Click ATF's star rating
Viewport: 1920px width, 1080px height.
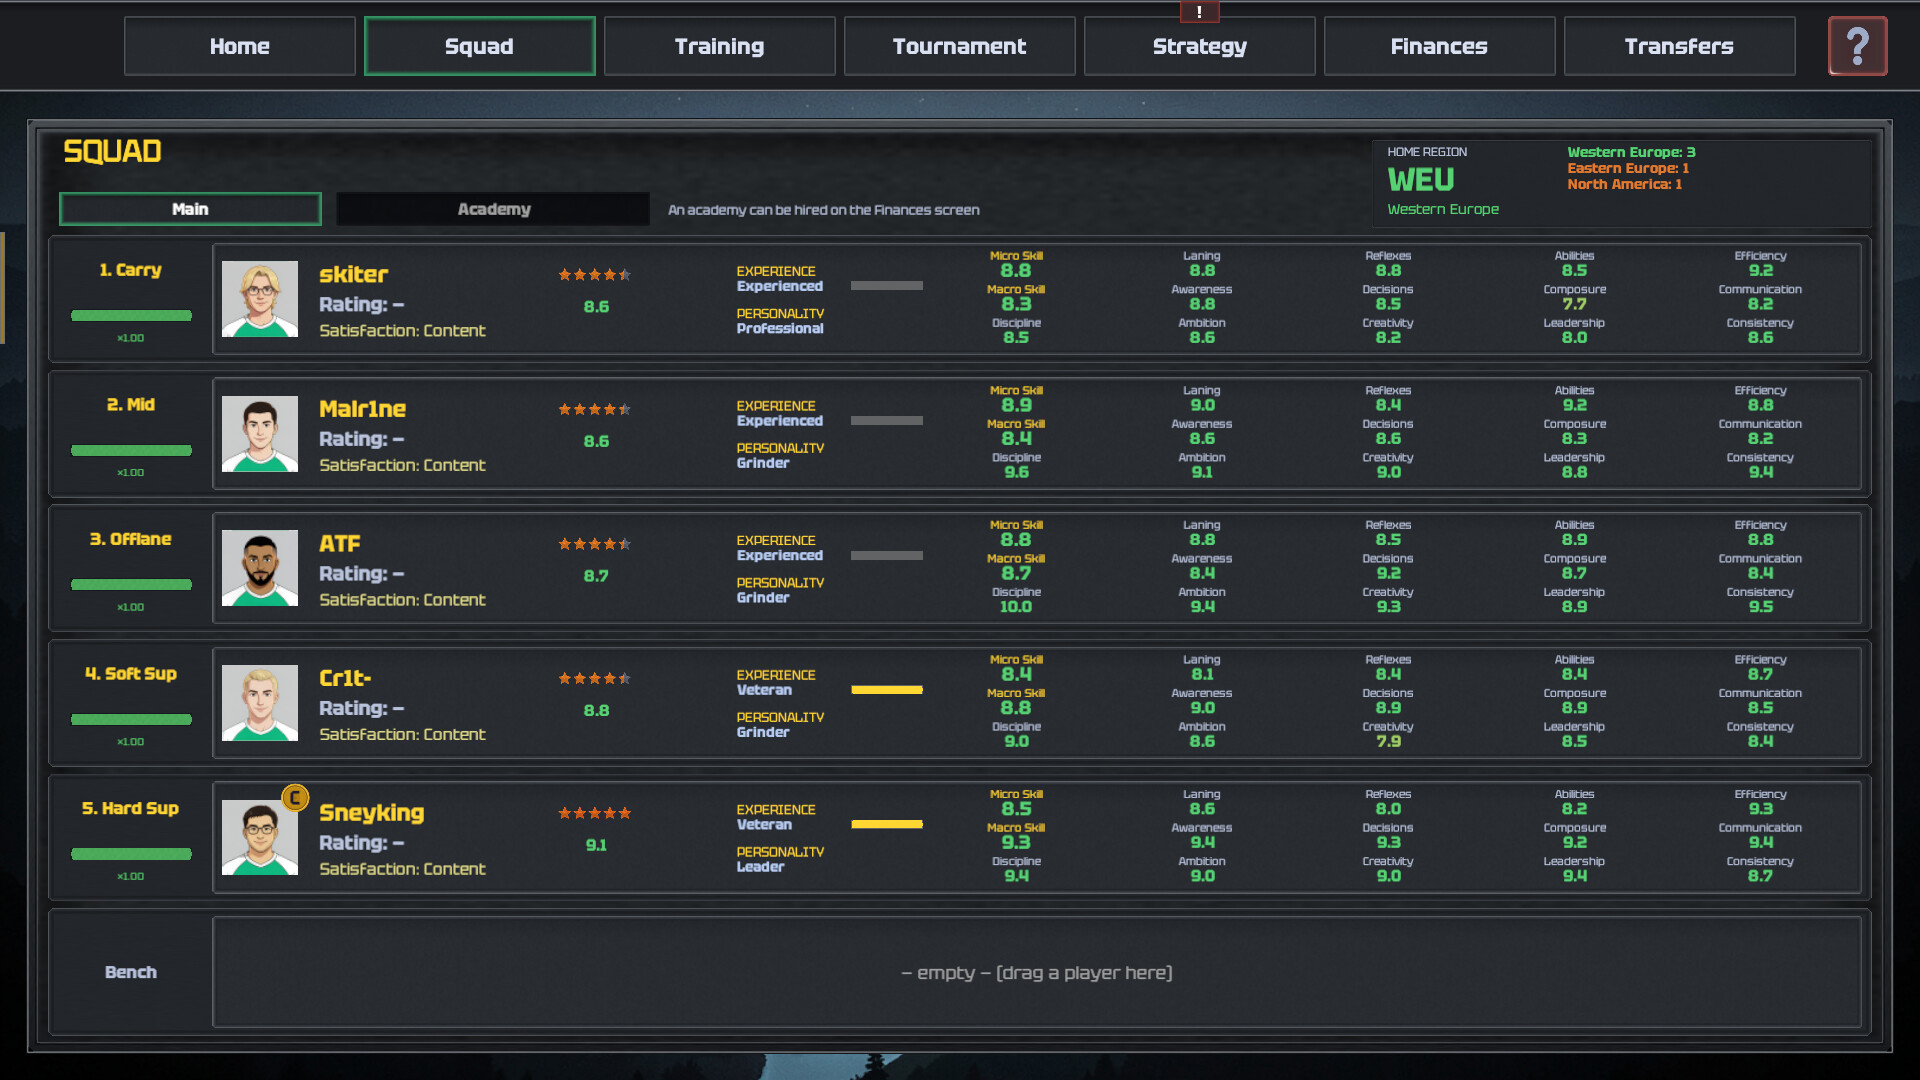pos(595,544)
